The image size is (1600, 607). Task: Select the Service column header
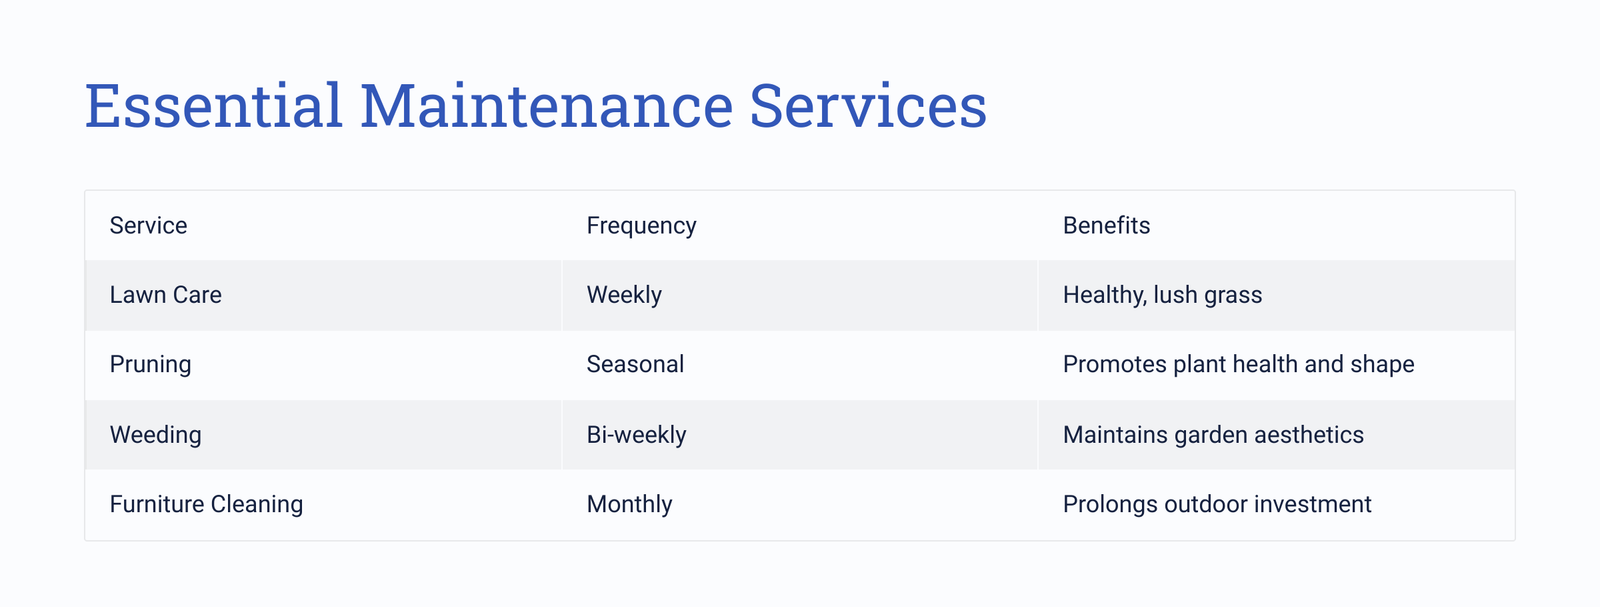[323, 226]
